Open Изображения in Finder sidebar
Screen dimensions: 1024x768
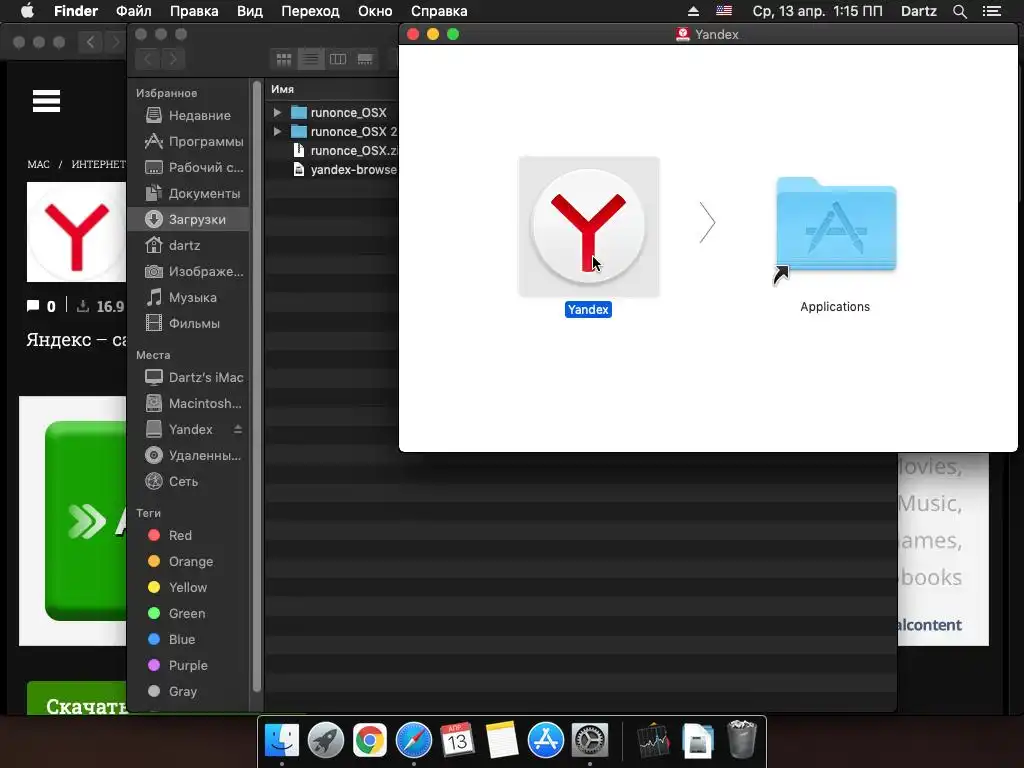click(x=188, y=272)
